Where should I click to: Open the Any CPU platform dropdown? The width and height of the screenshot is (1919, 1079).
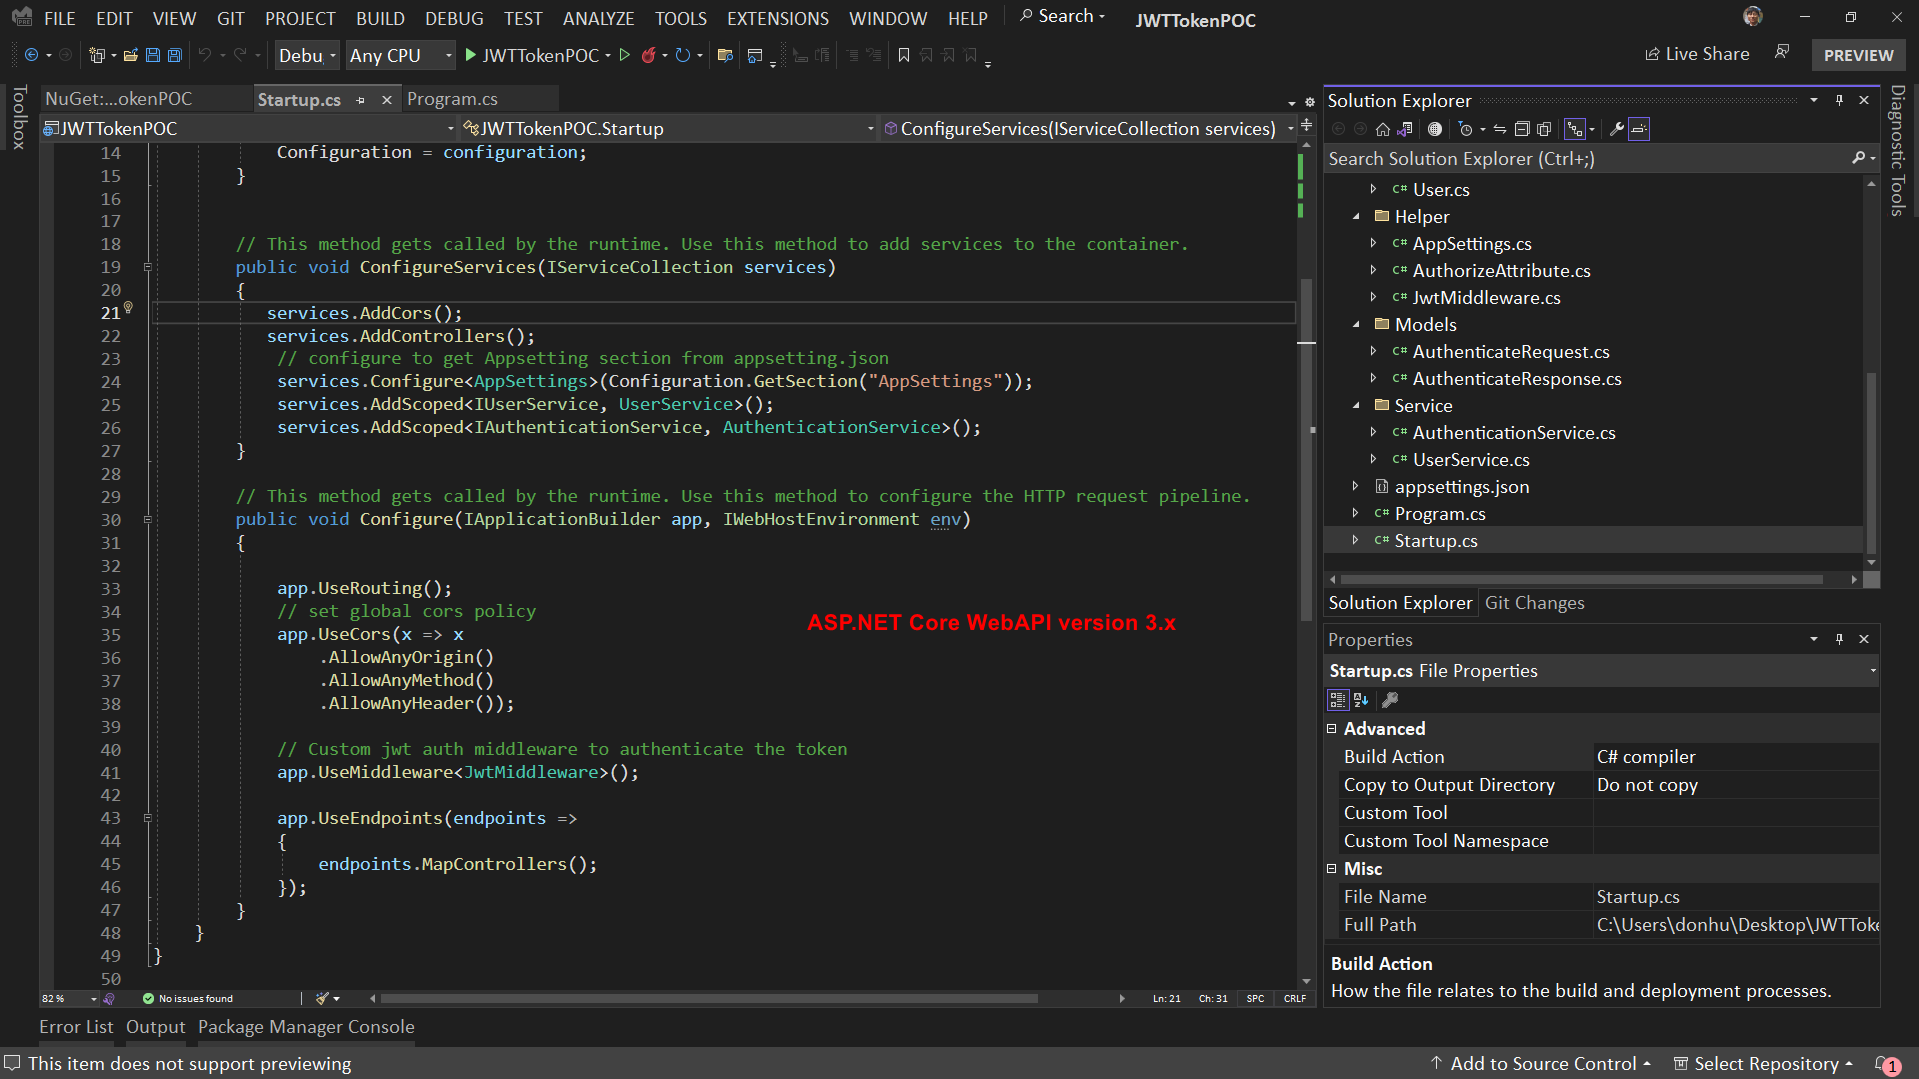(x=448, y=55)
